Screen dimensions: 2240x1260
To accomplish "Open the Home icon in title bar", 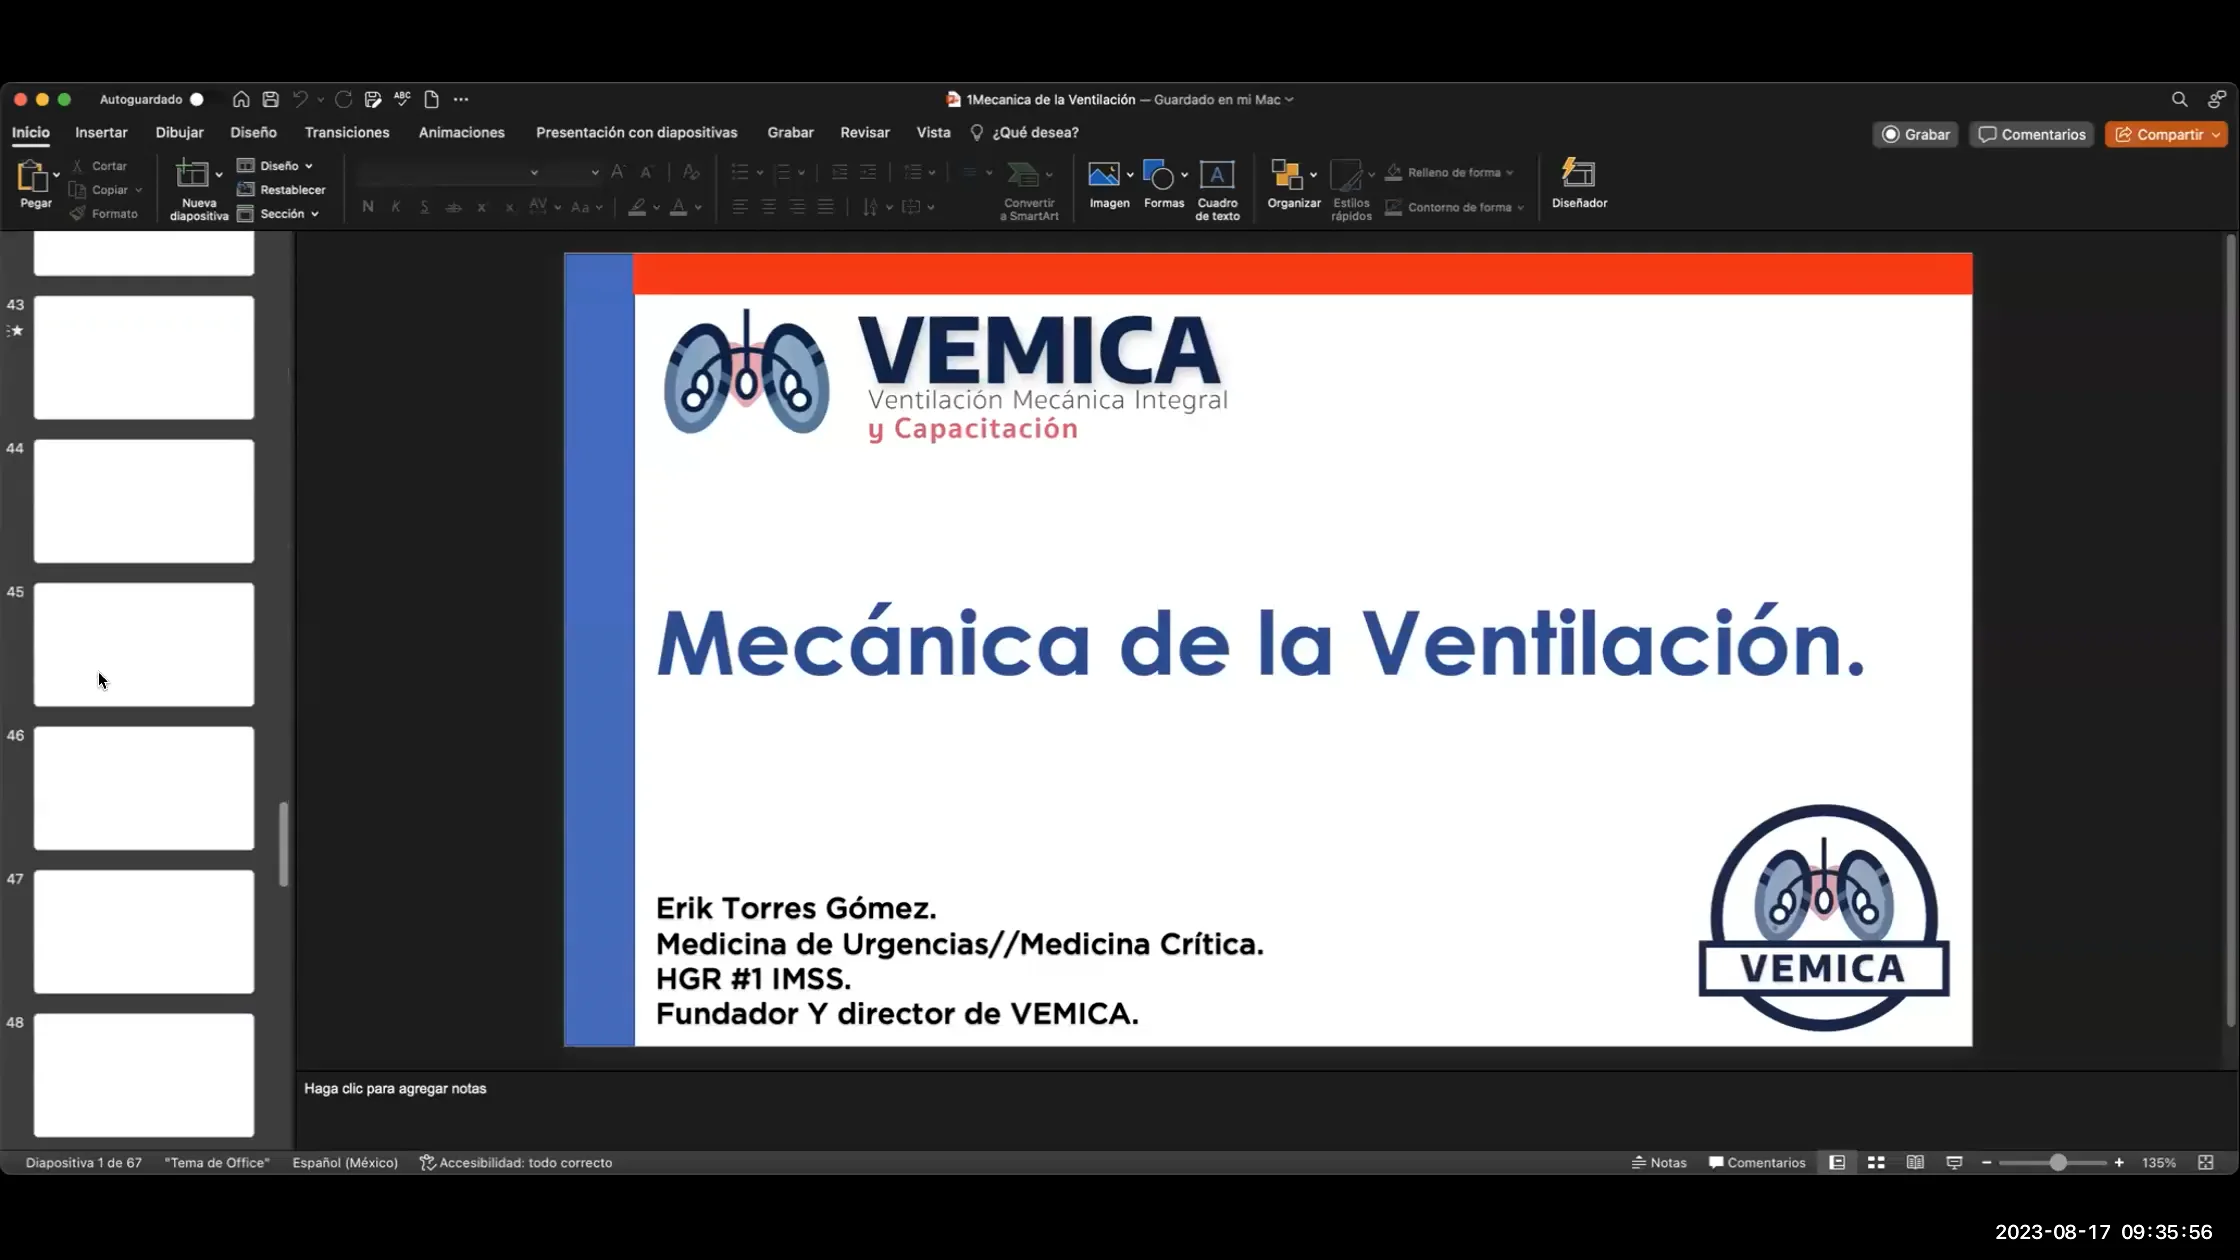I will [241, 99].
